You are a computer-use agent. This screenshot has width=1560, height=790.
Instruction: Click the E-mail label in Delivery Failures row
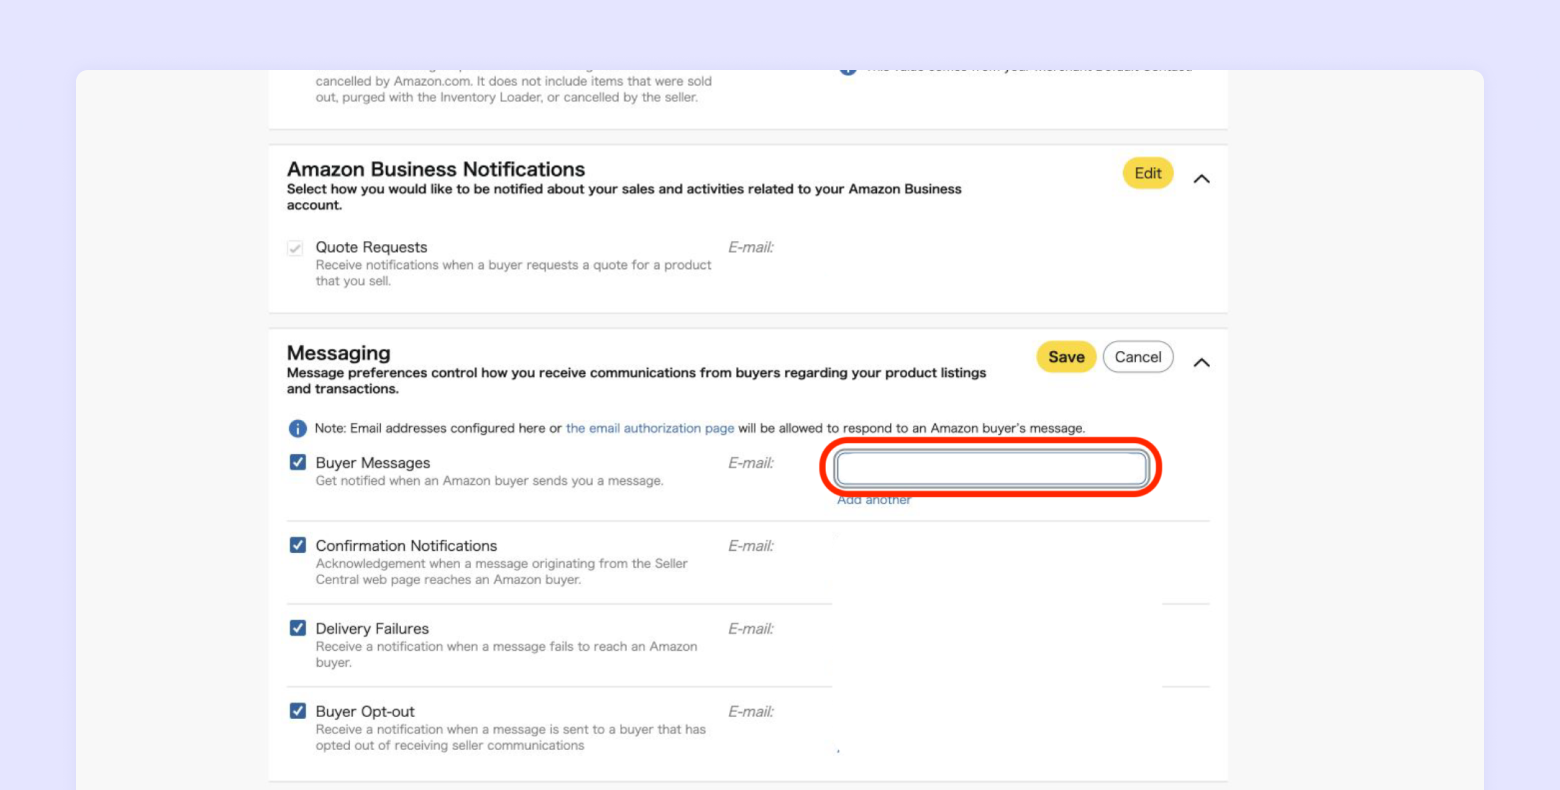tap(751, 629)
